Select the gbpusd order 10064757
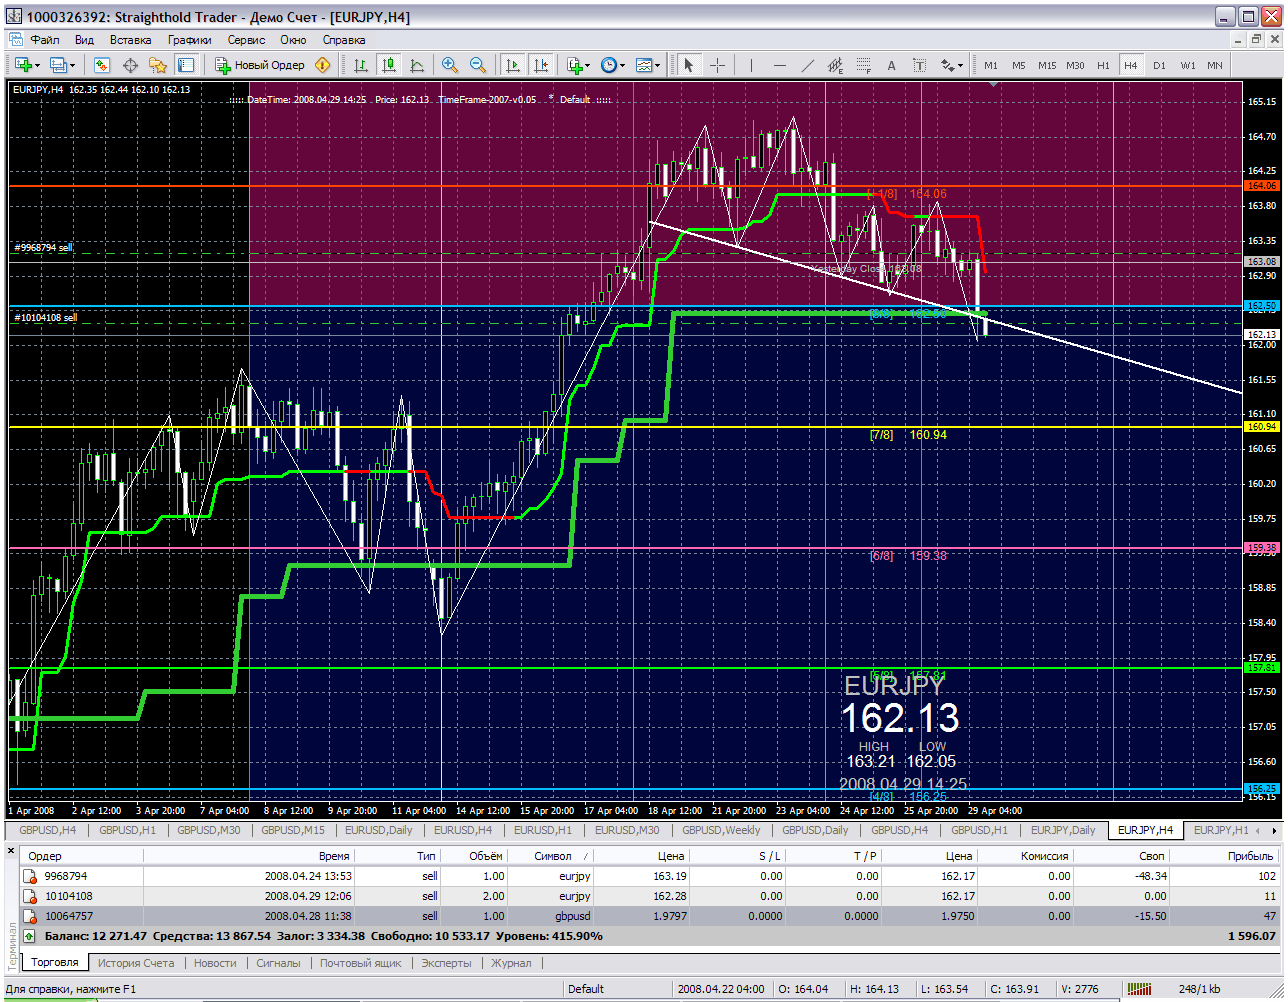Image resolution: width=1288 pixels, height=1002 pixels. click(x=650, y=916)
